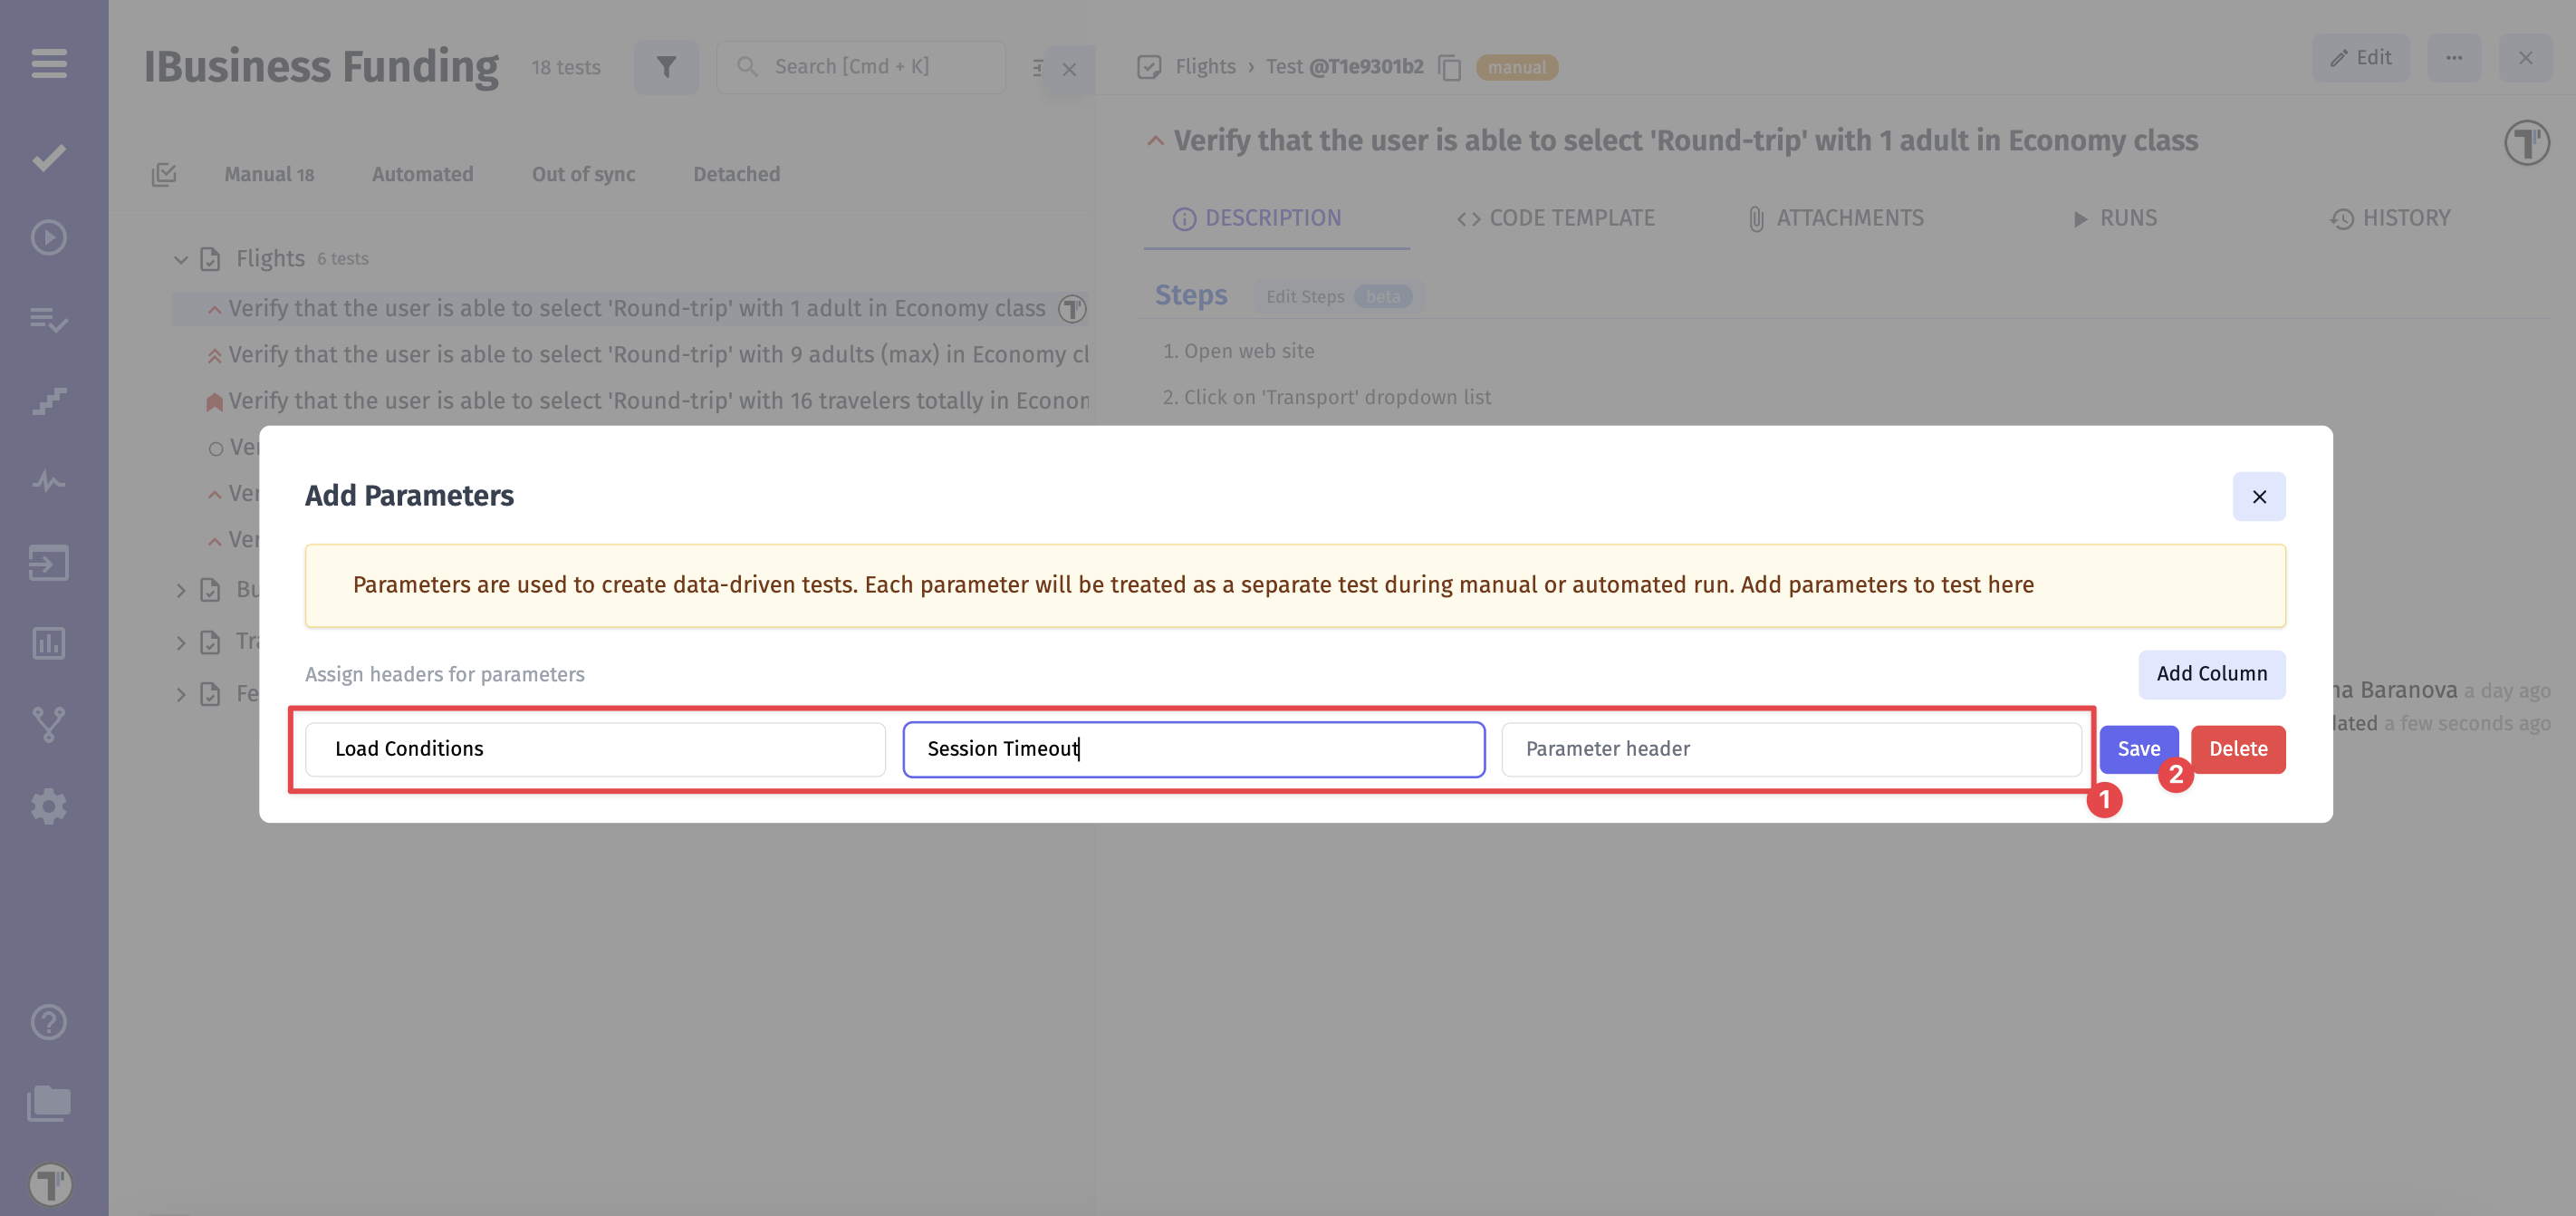Open the Import panel icon
2576x1216 pixels.
[47, 562]
